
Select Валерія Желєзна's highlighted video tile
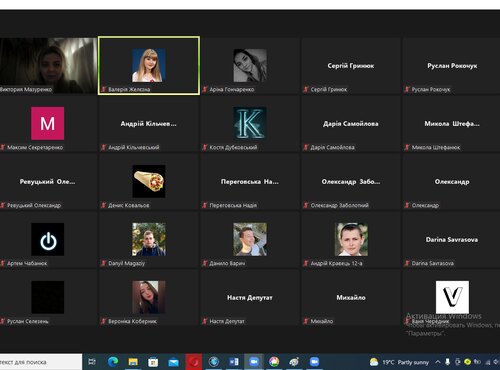(149, 66)
